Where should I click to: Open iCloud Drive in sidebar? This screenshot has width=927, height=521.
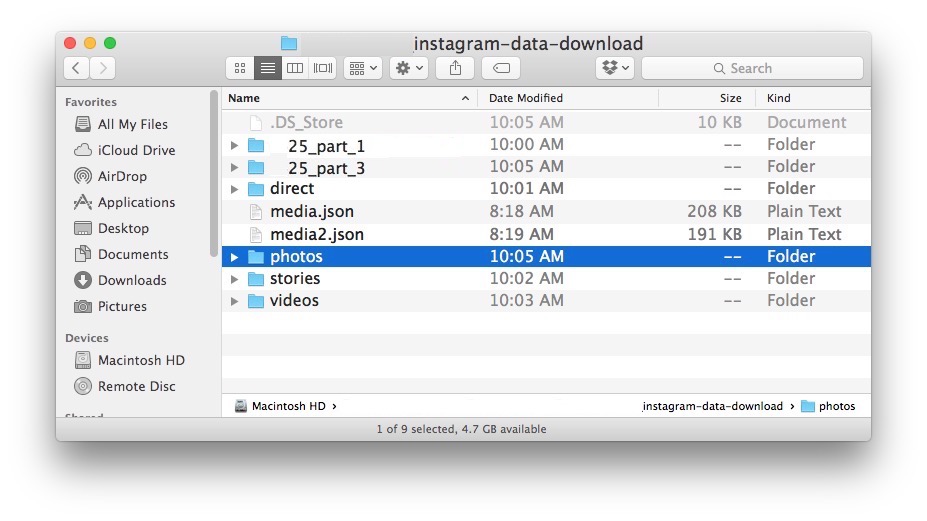[x=125, y=150]
